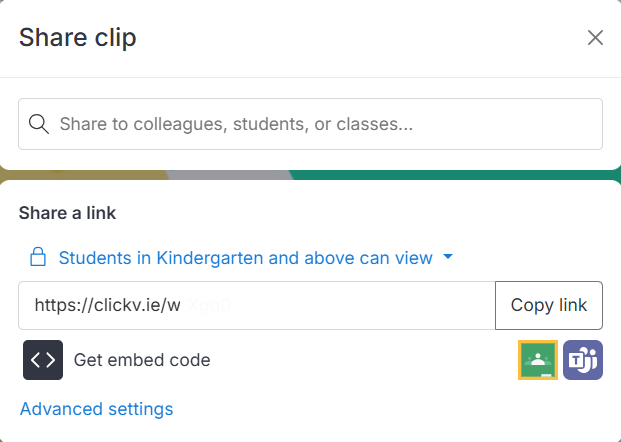Click the green background strip between panels
621x442 pixels.
coord(455,175)
